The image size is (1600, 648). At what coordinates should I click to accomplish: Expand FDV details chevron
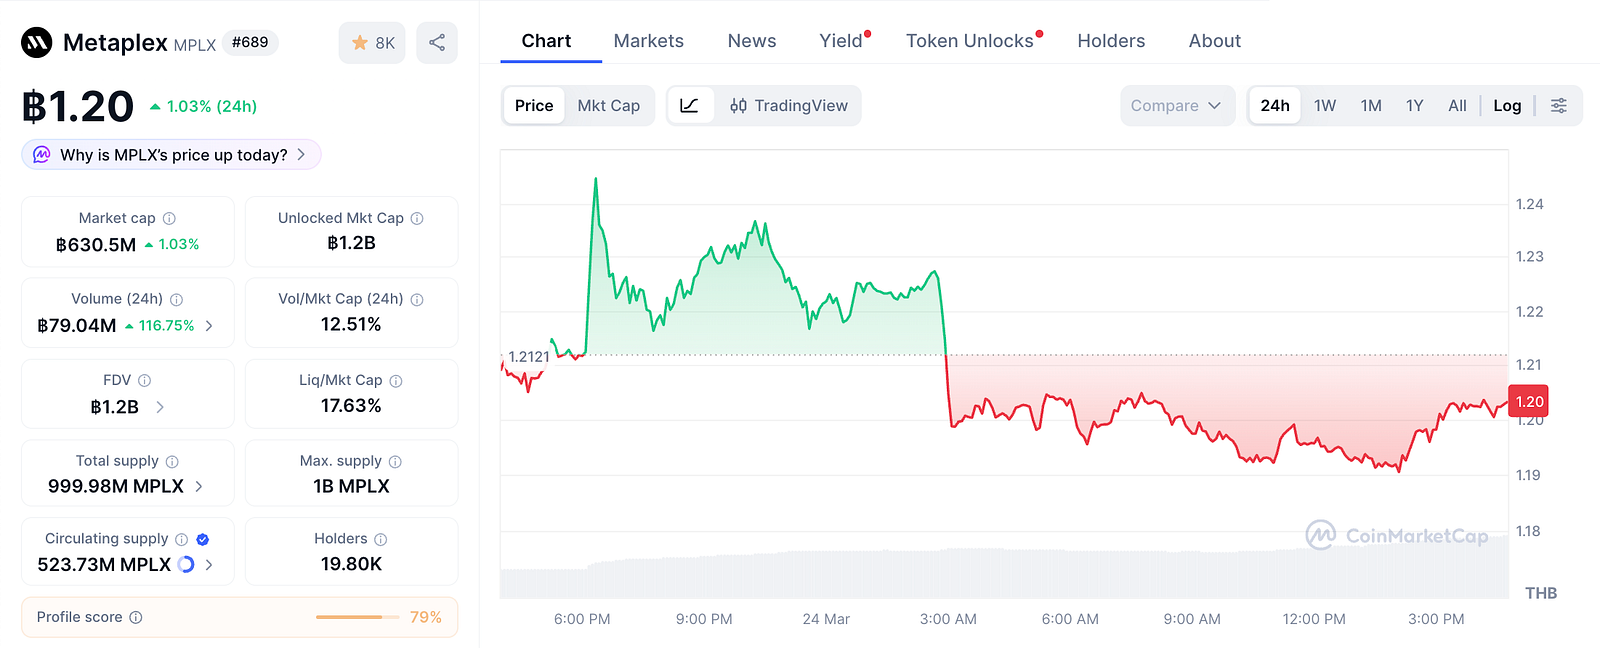click(x=160, y=407)
